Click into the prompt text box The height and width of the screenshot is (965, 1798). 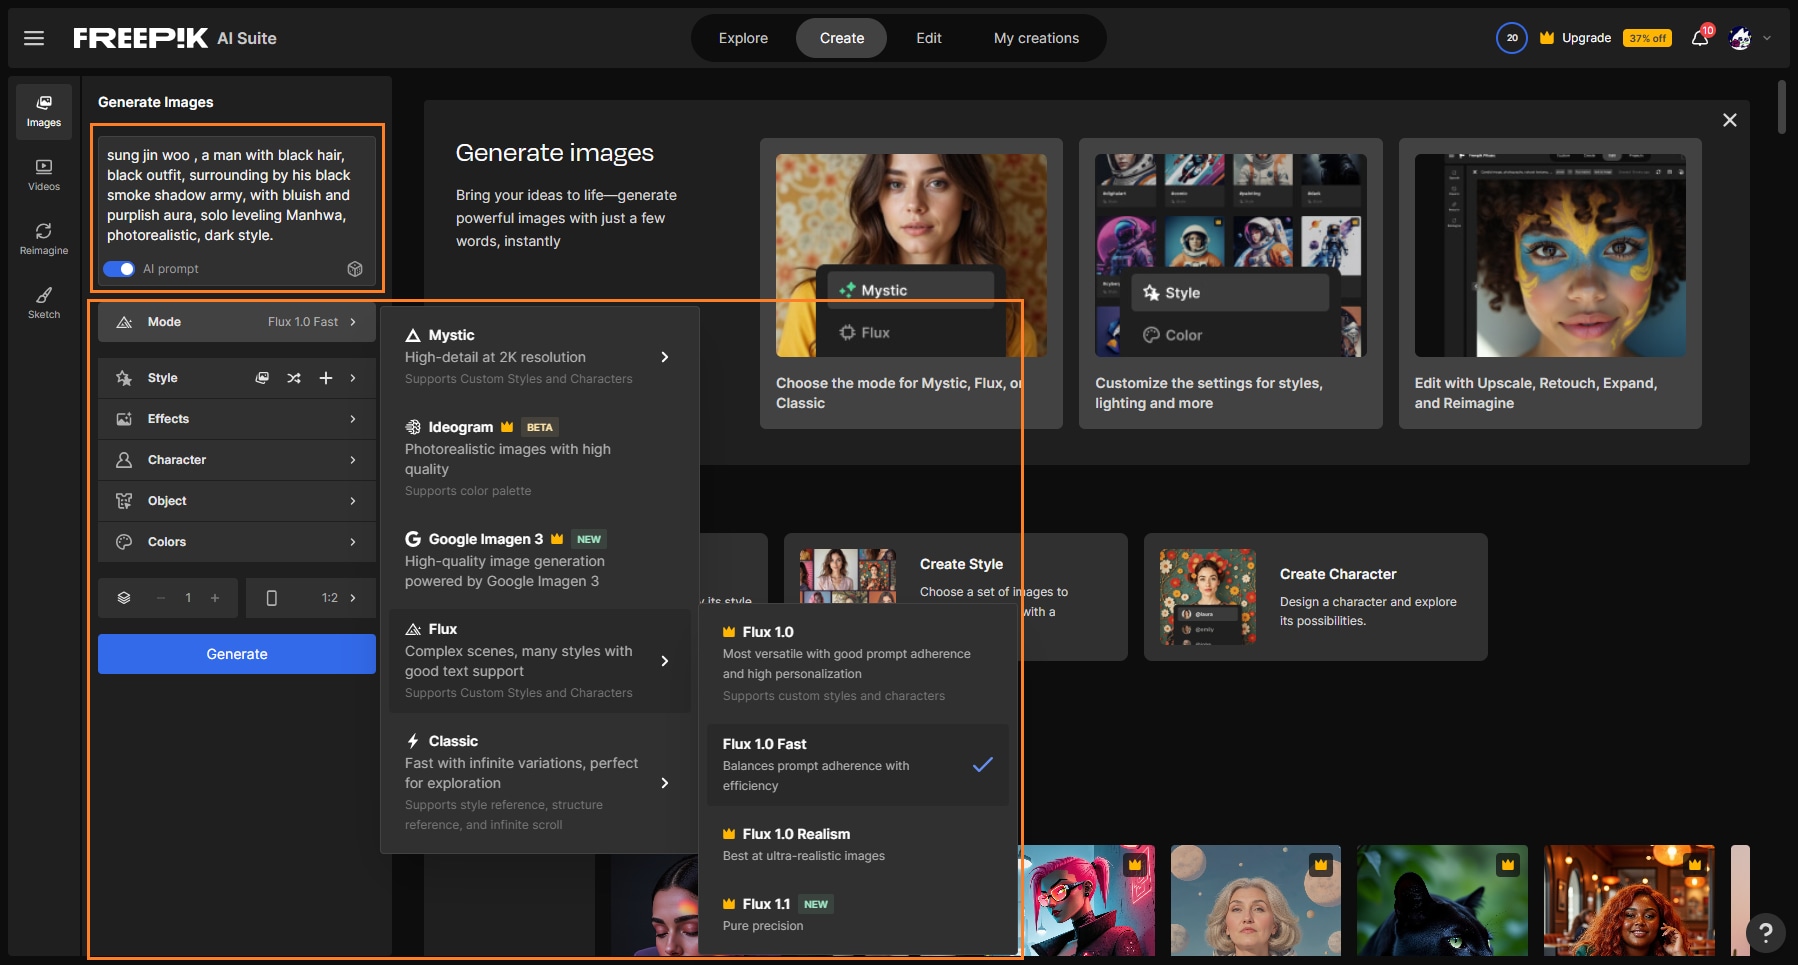(237, 195)
